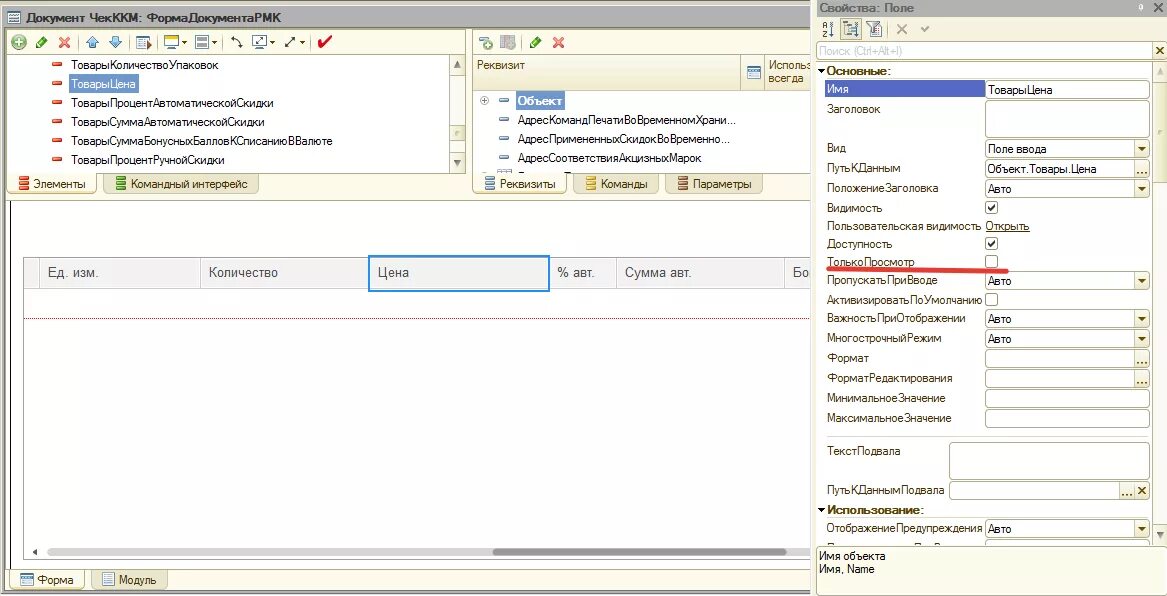Click ellipsis button next to ПутьКДаннымПодвала
Image resolution: width=1167 pixels, height=596 pixels.
(x=1128, y=490)
